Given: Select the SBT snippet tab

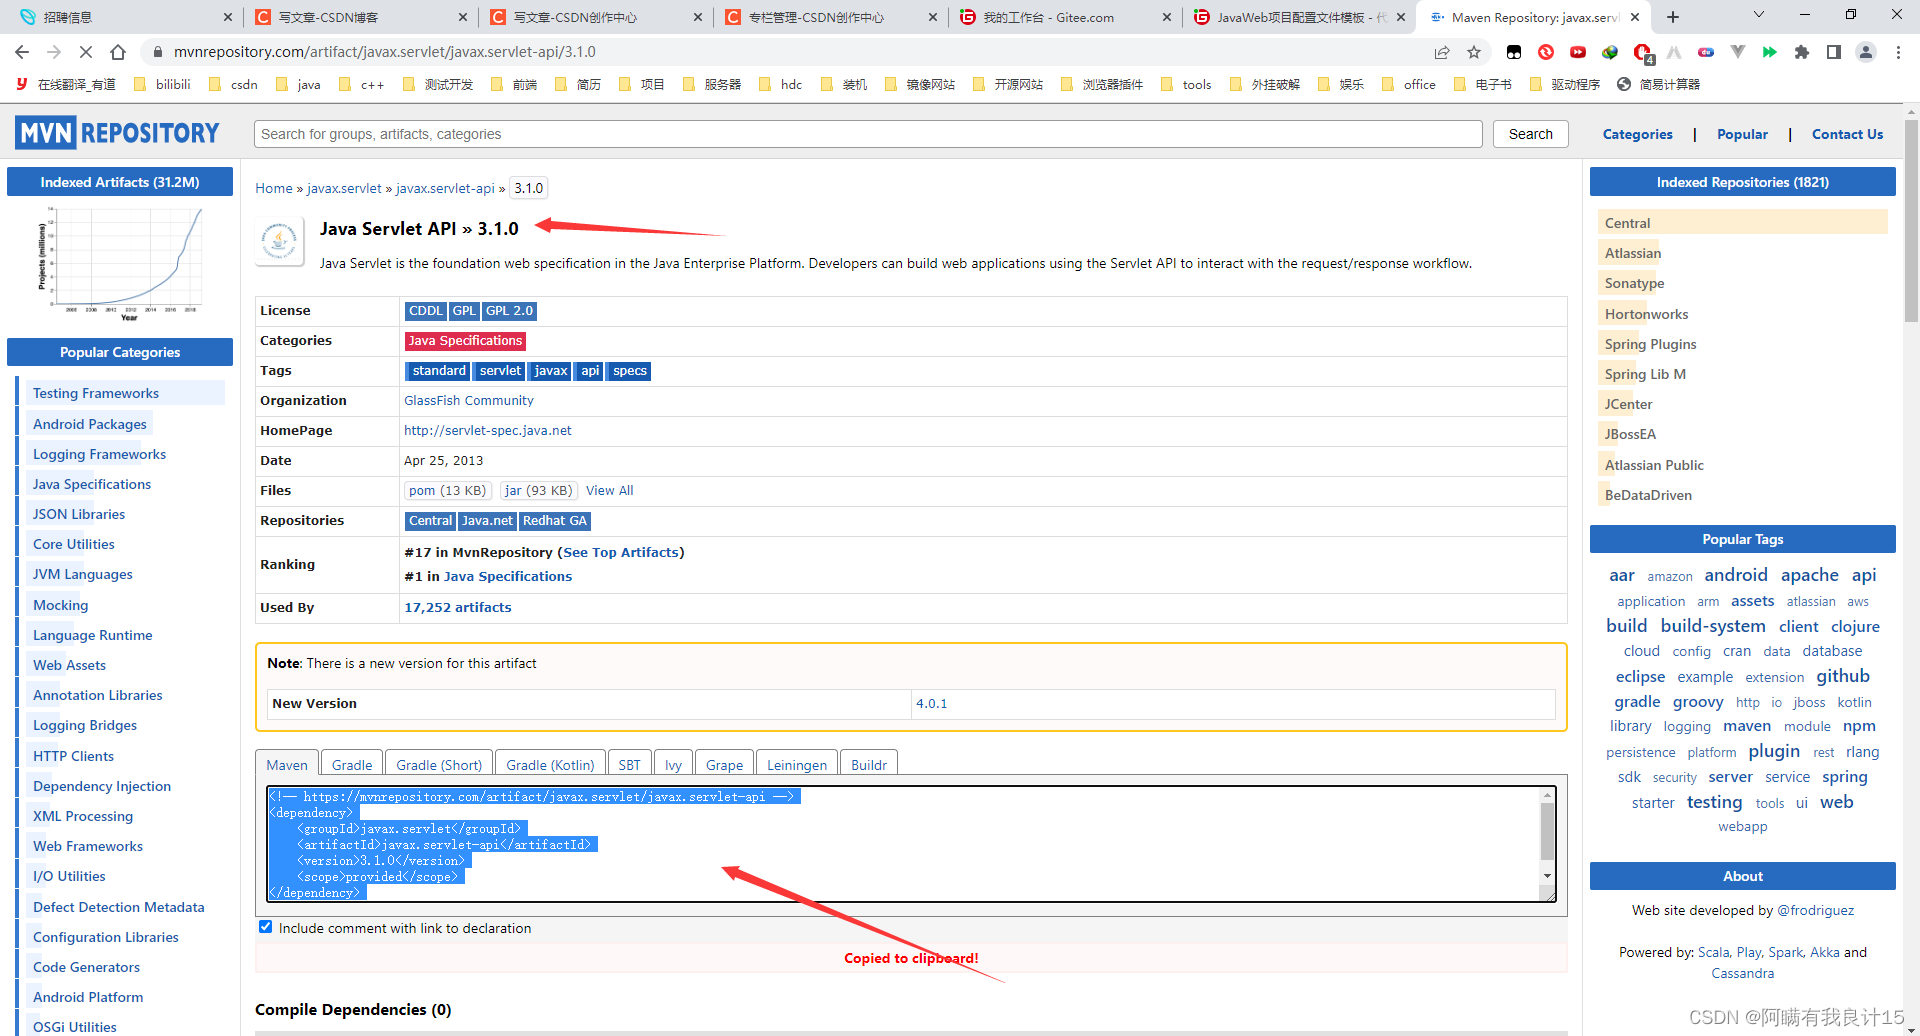Looking at the screenshot, I should click(x=629, y=764).
